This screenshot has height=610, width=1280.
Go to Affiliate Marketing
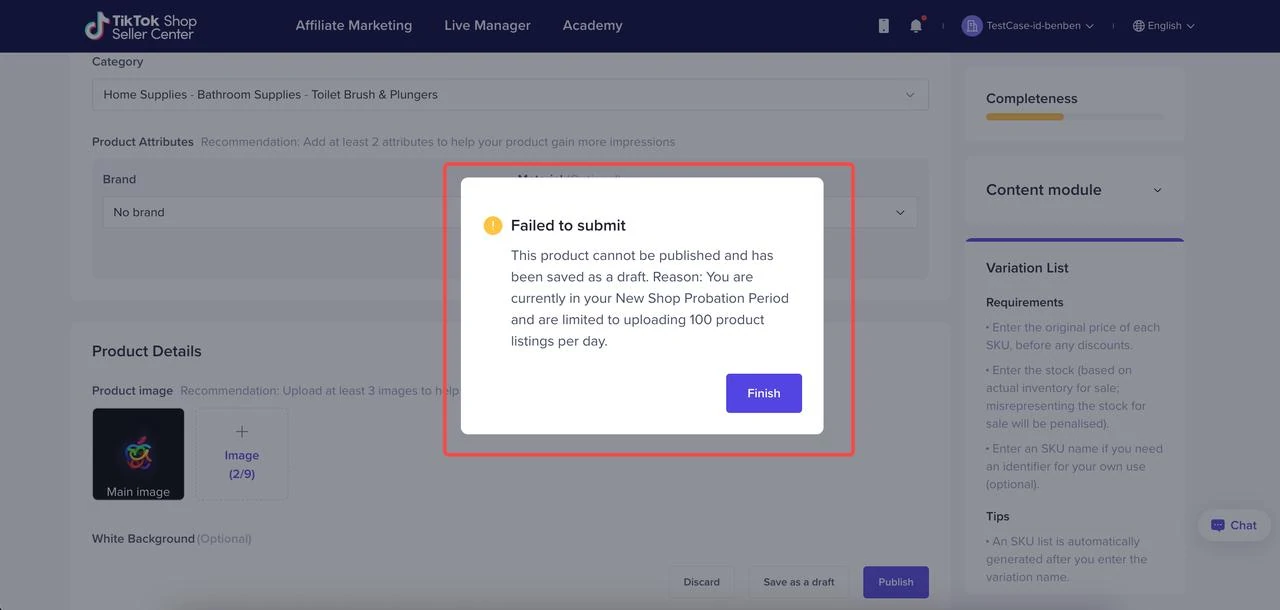[x=353, y=26]
